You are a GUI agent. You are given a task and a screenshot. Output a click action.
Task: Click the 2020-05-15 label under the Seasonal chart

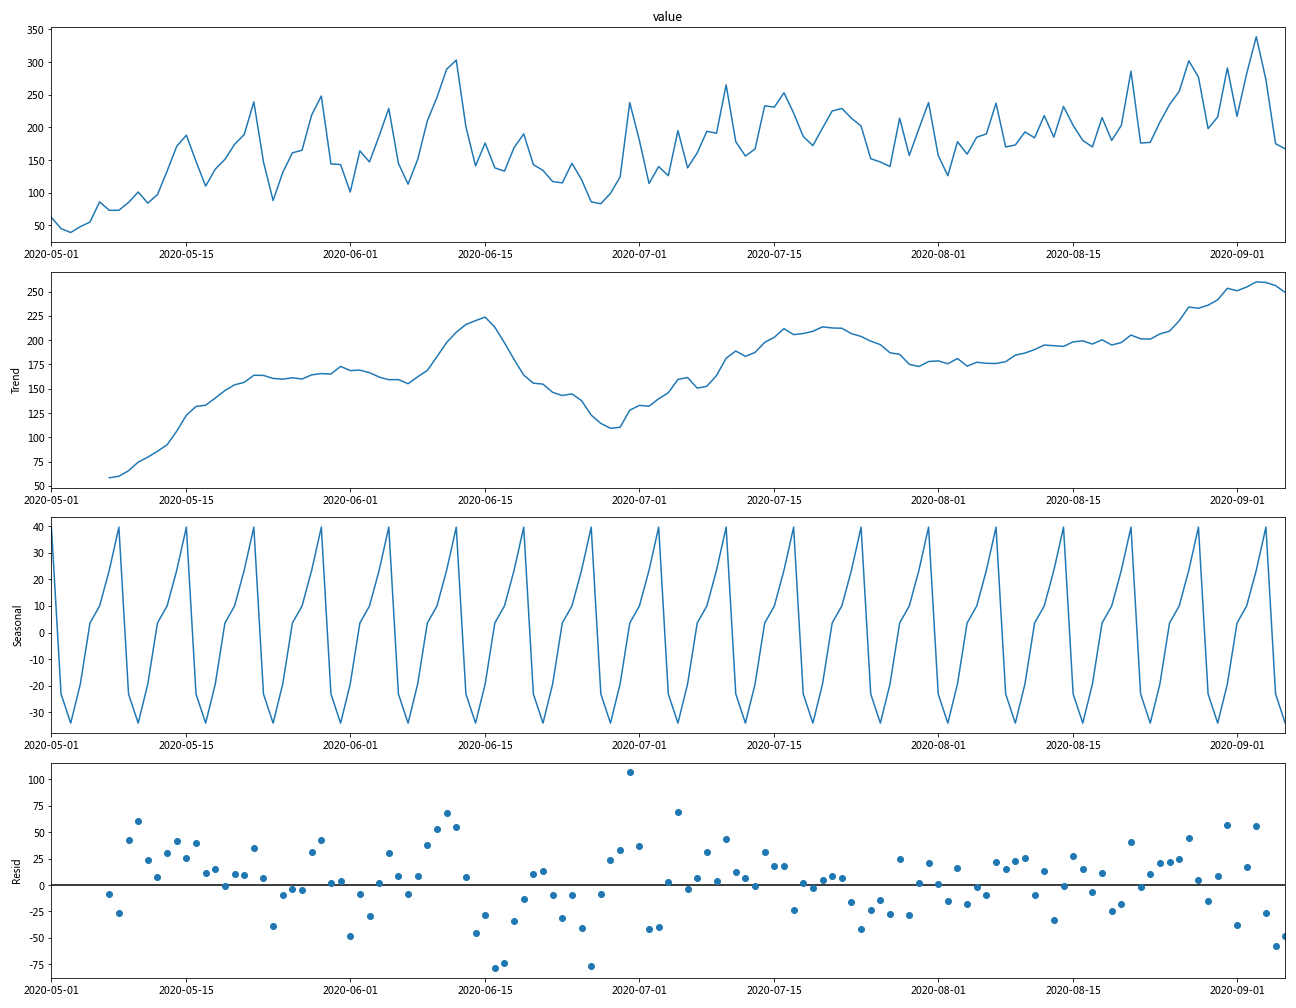(x=186, y=745)
